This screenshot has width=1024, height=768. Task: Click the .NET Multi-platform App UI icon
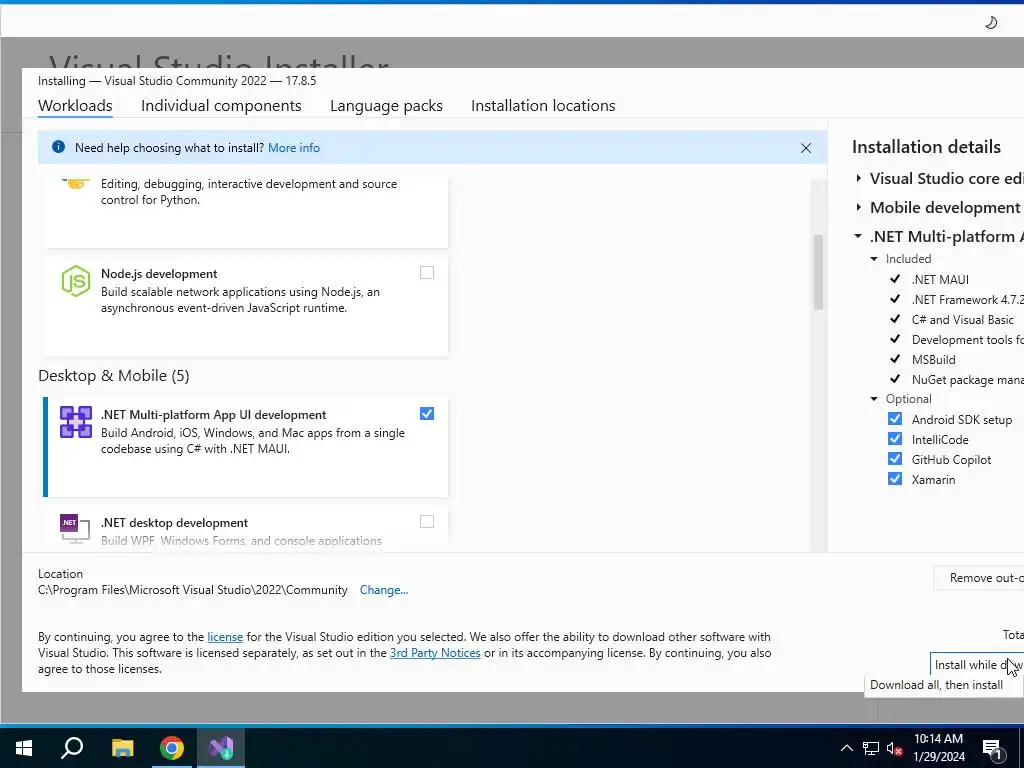point(76,422)
